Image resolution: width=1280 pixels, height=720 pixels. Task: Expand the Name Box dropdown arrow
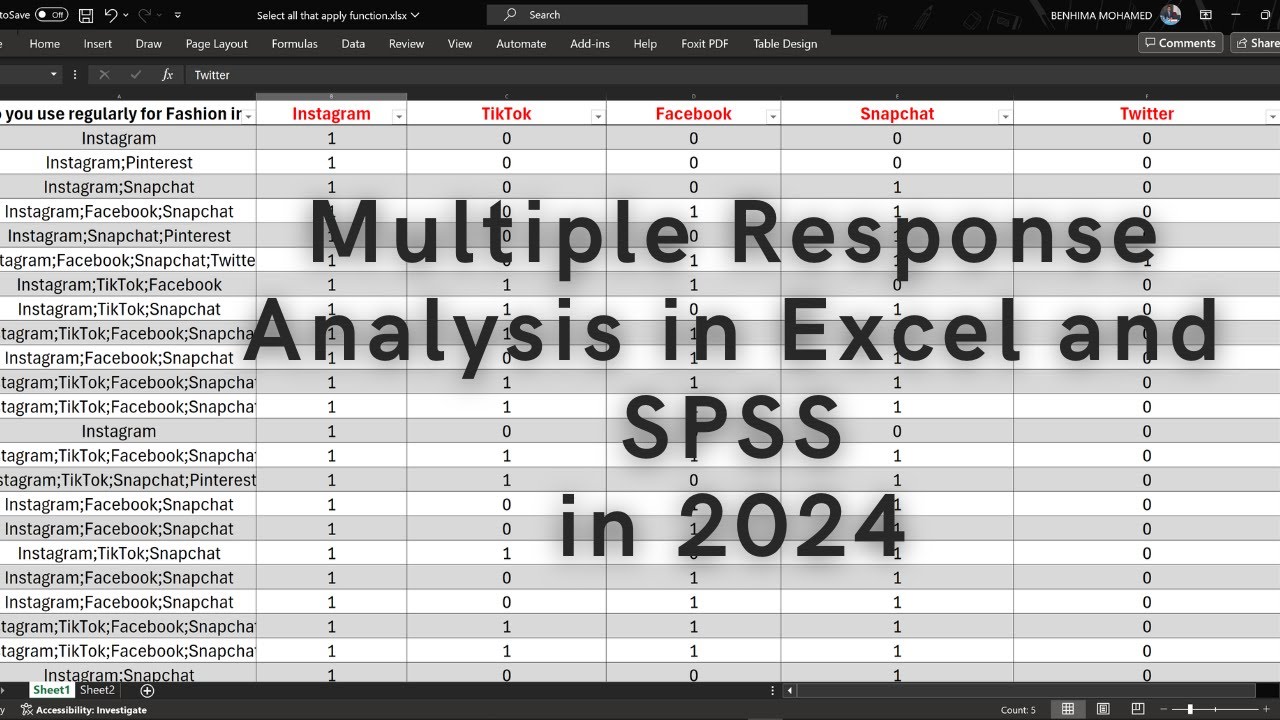click(x=54, y=75)
